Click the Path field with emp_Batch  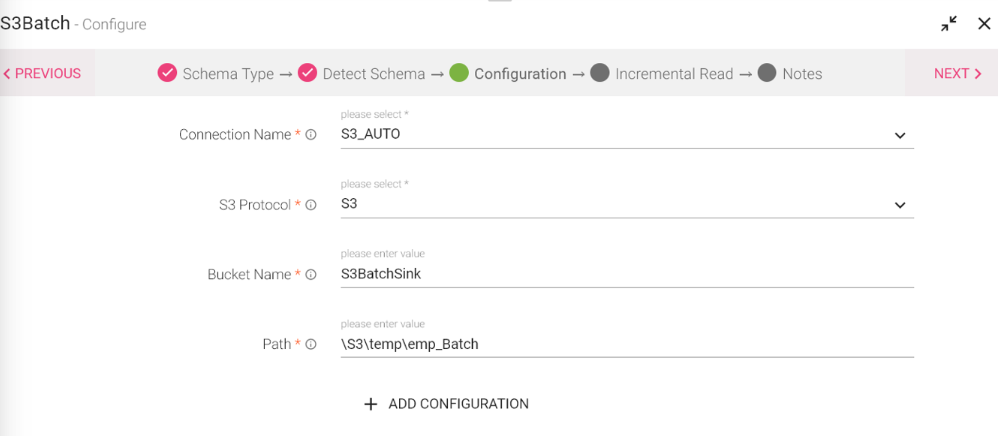click(627, 344)
